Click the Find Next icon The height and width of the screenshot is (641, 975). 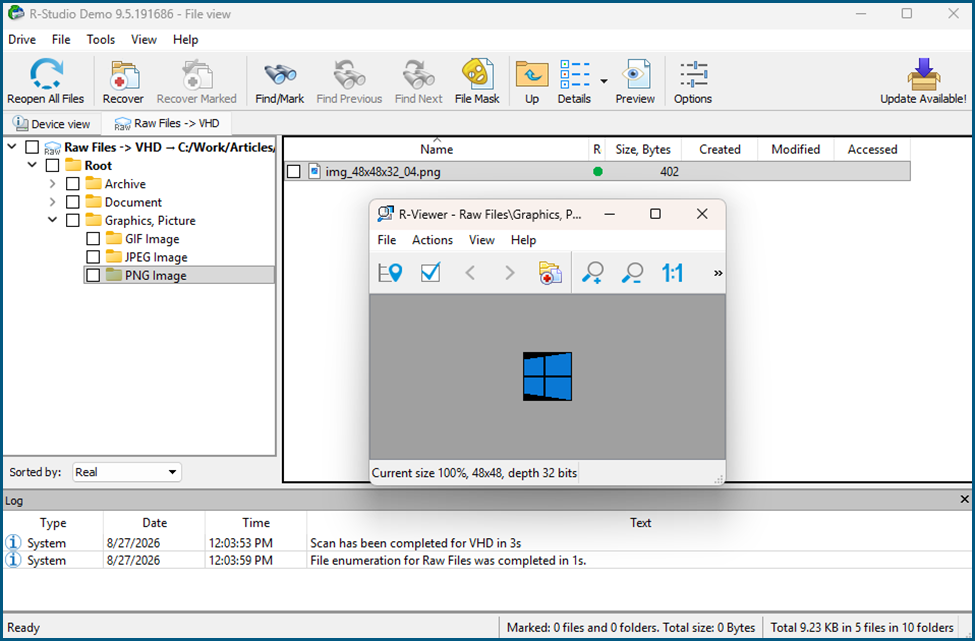(418, 75)
